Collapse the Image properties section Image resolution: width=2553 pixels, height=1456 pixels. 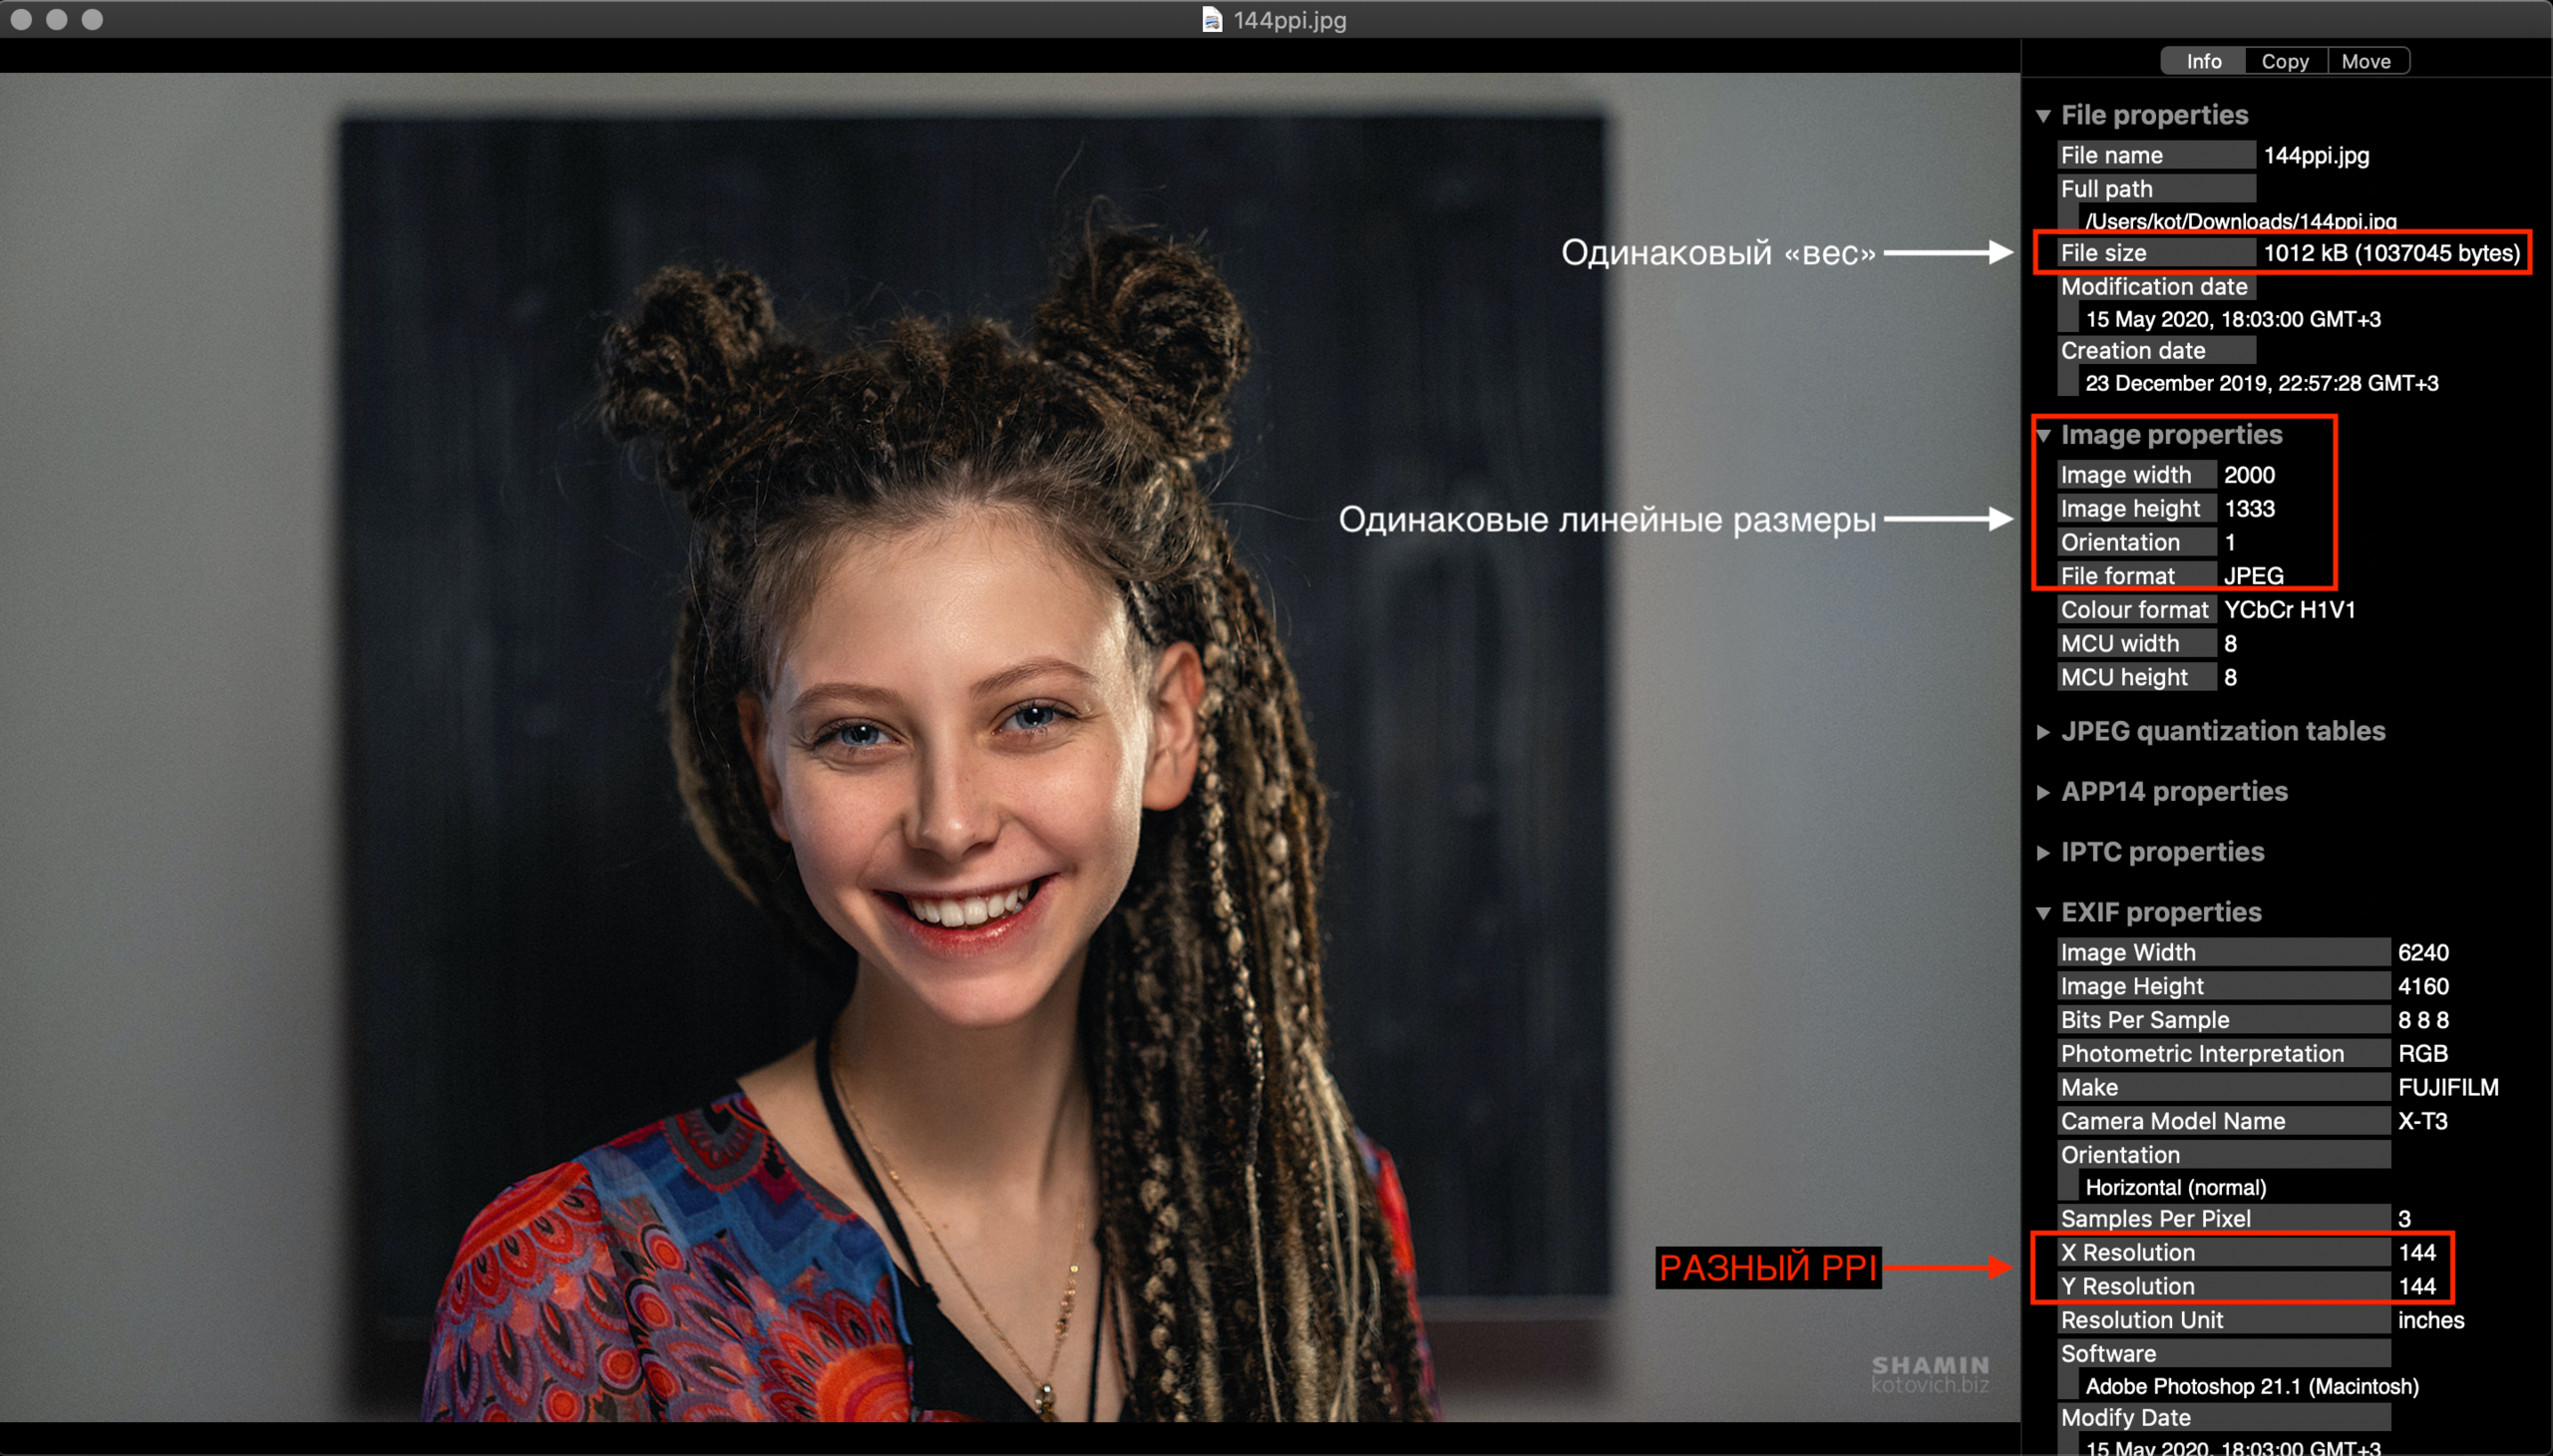2044,435
